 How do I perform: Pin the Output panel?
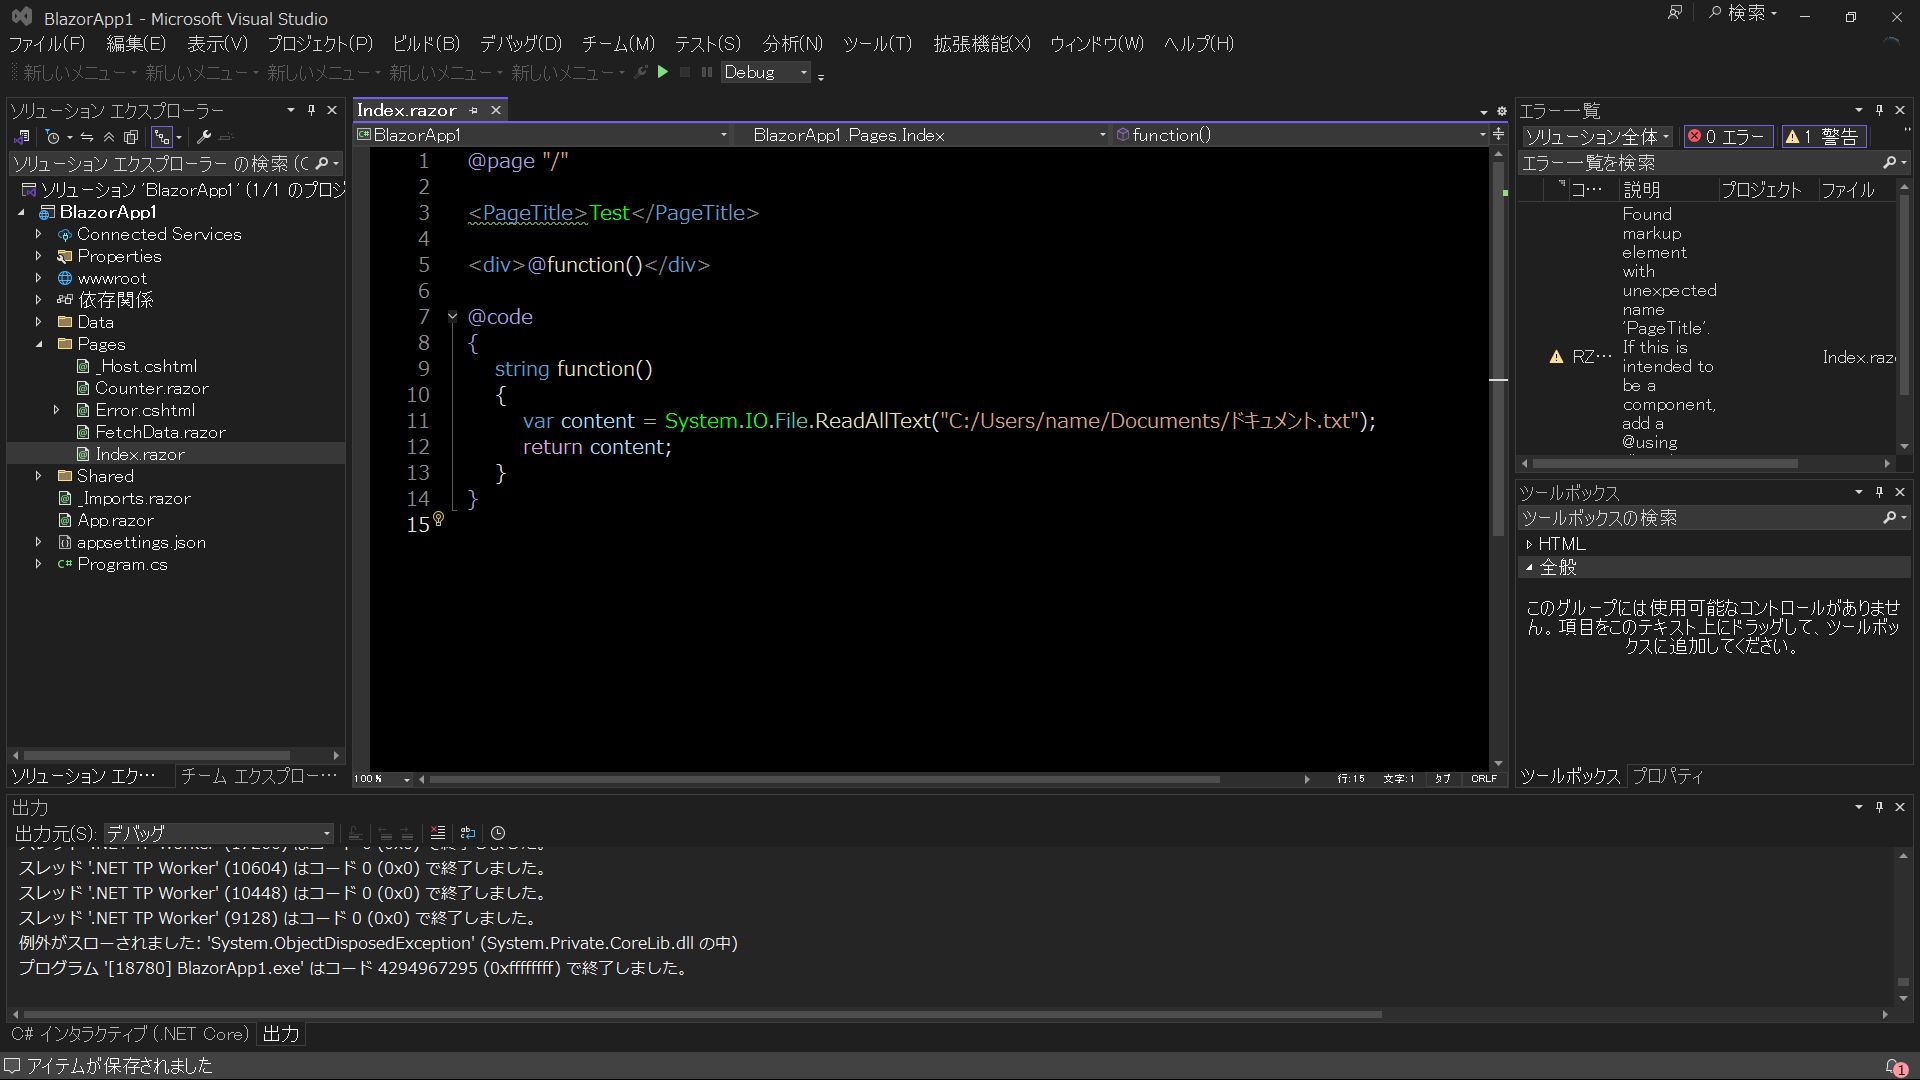(1879, 807)
